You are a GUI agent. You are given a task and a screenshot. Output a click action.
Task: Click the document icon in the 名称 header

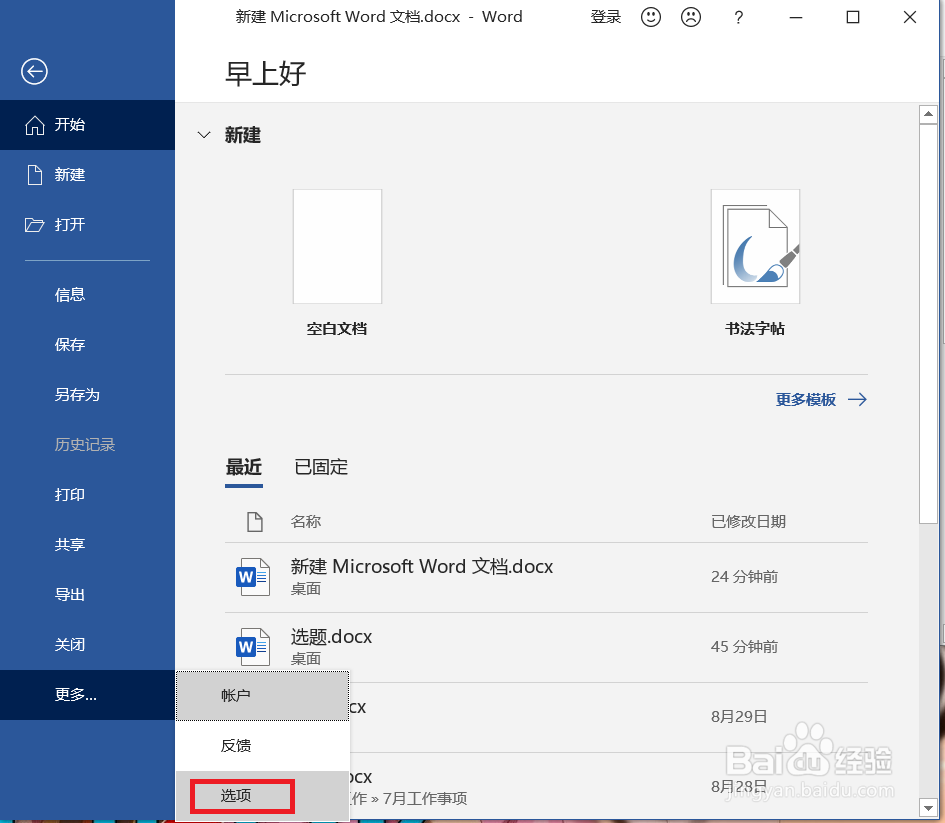255,522
